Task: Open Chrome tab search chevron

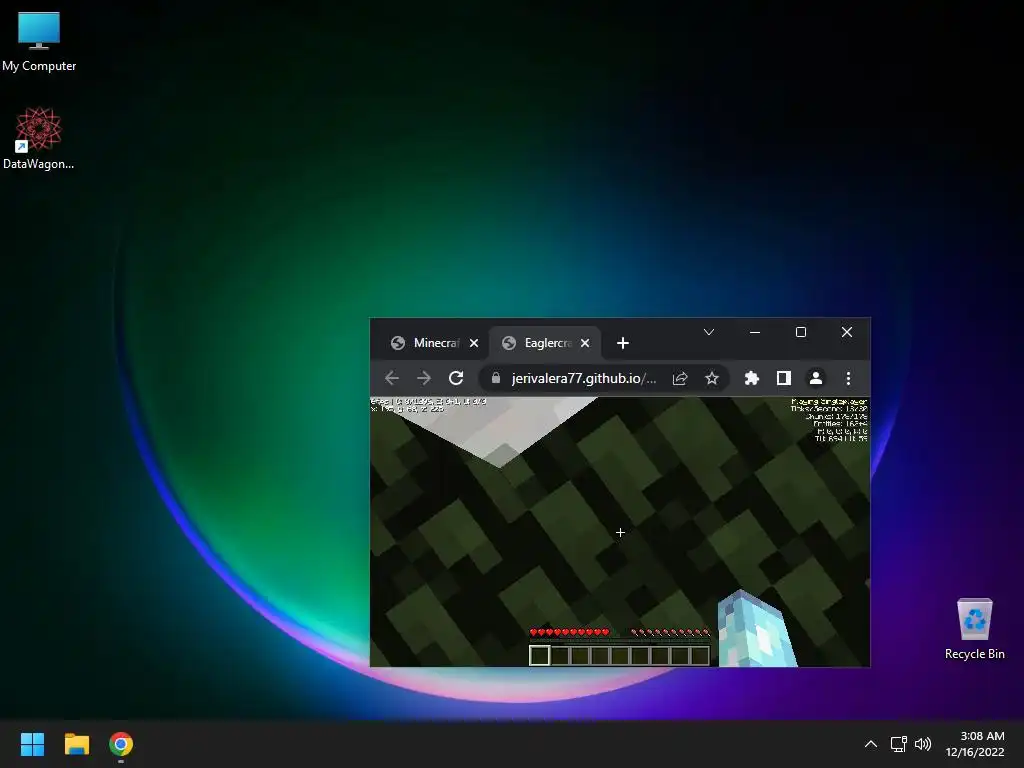Action: click(x=709, y=332)
